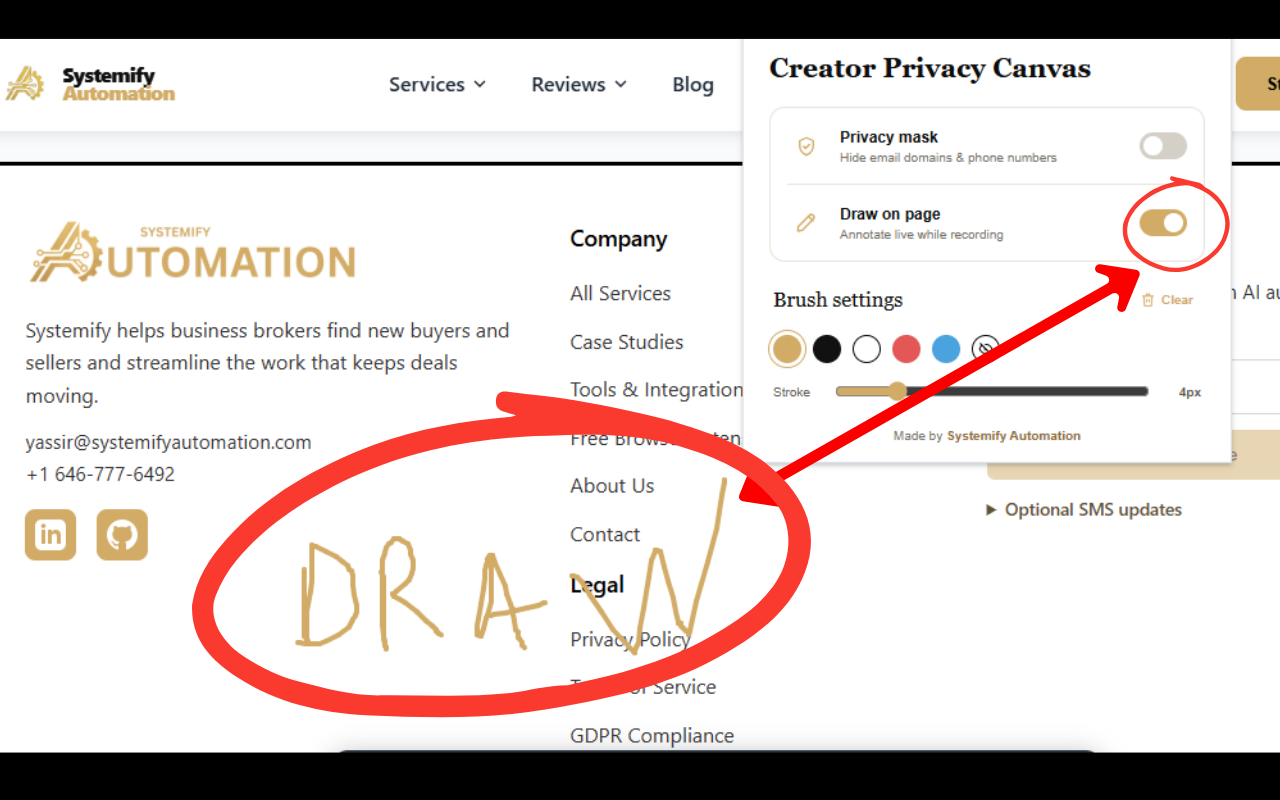The image size is (1280, 800).
Task: Click the Draw on page pencil icon
Action: (x=806, y=223)
